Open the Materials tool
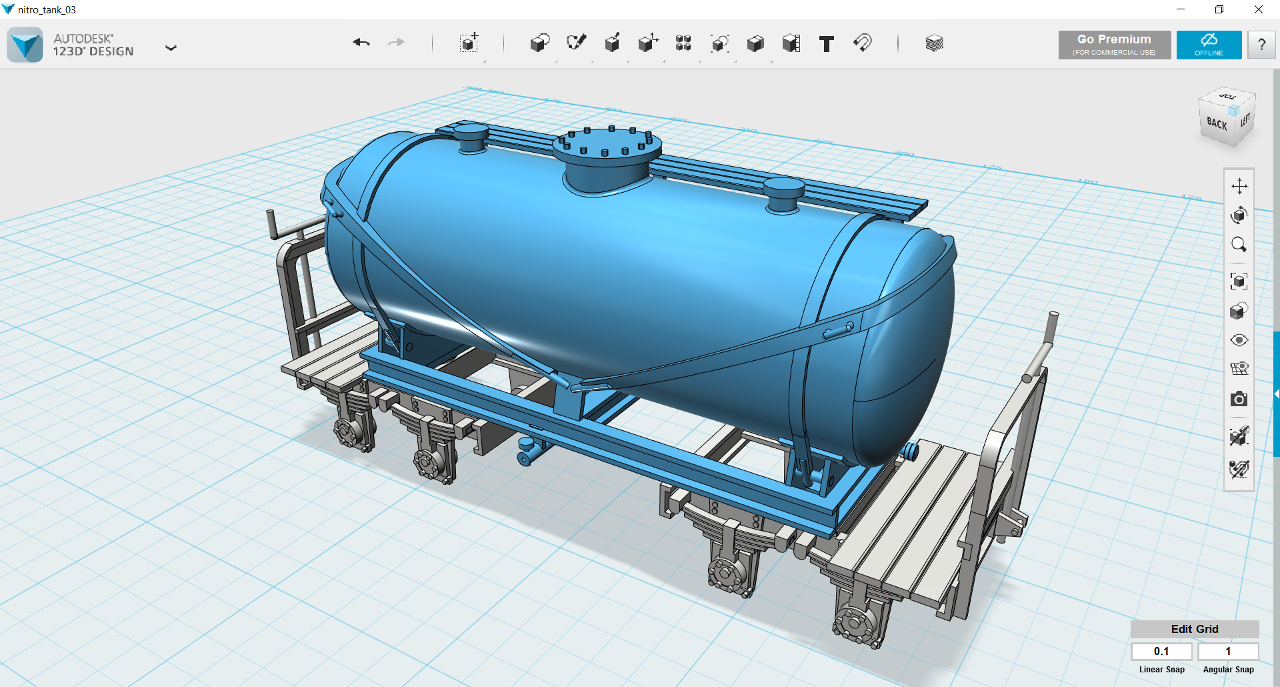Image resolution: width=1280 pixels, height=687 pixels. (x=934, y=43)
